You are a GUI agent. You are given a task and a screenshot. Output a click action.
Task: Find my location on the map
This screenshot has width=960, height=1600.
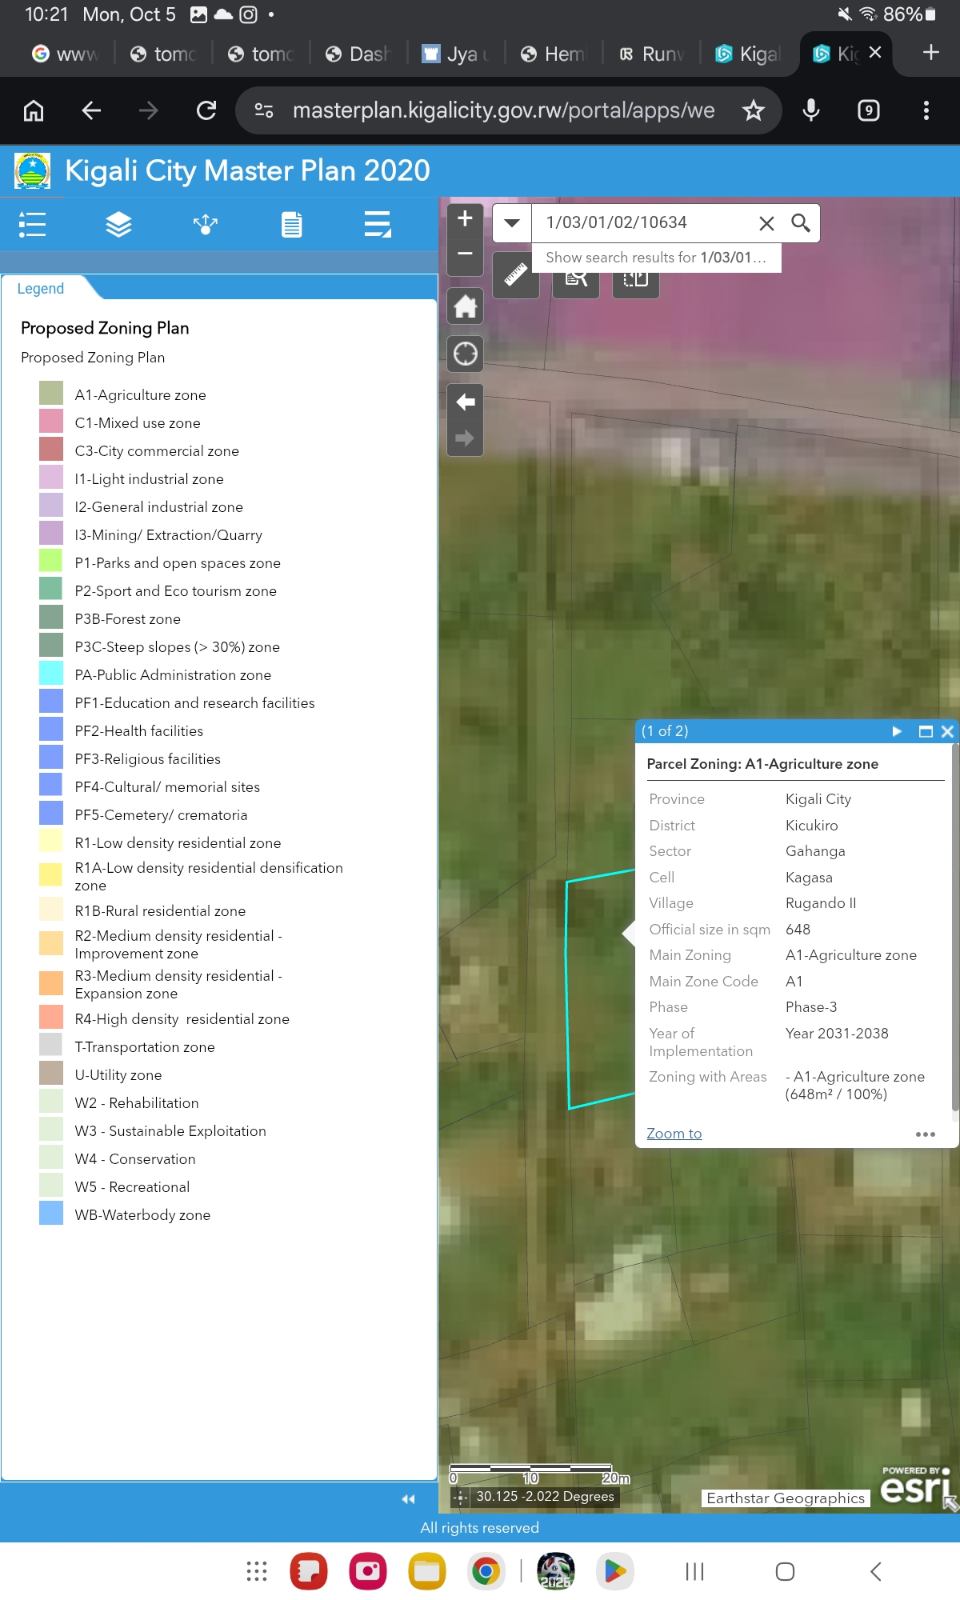pos(465,354)
